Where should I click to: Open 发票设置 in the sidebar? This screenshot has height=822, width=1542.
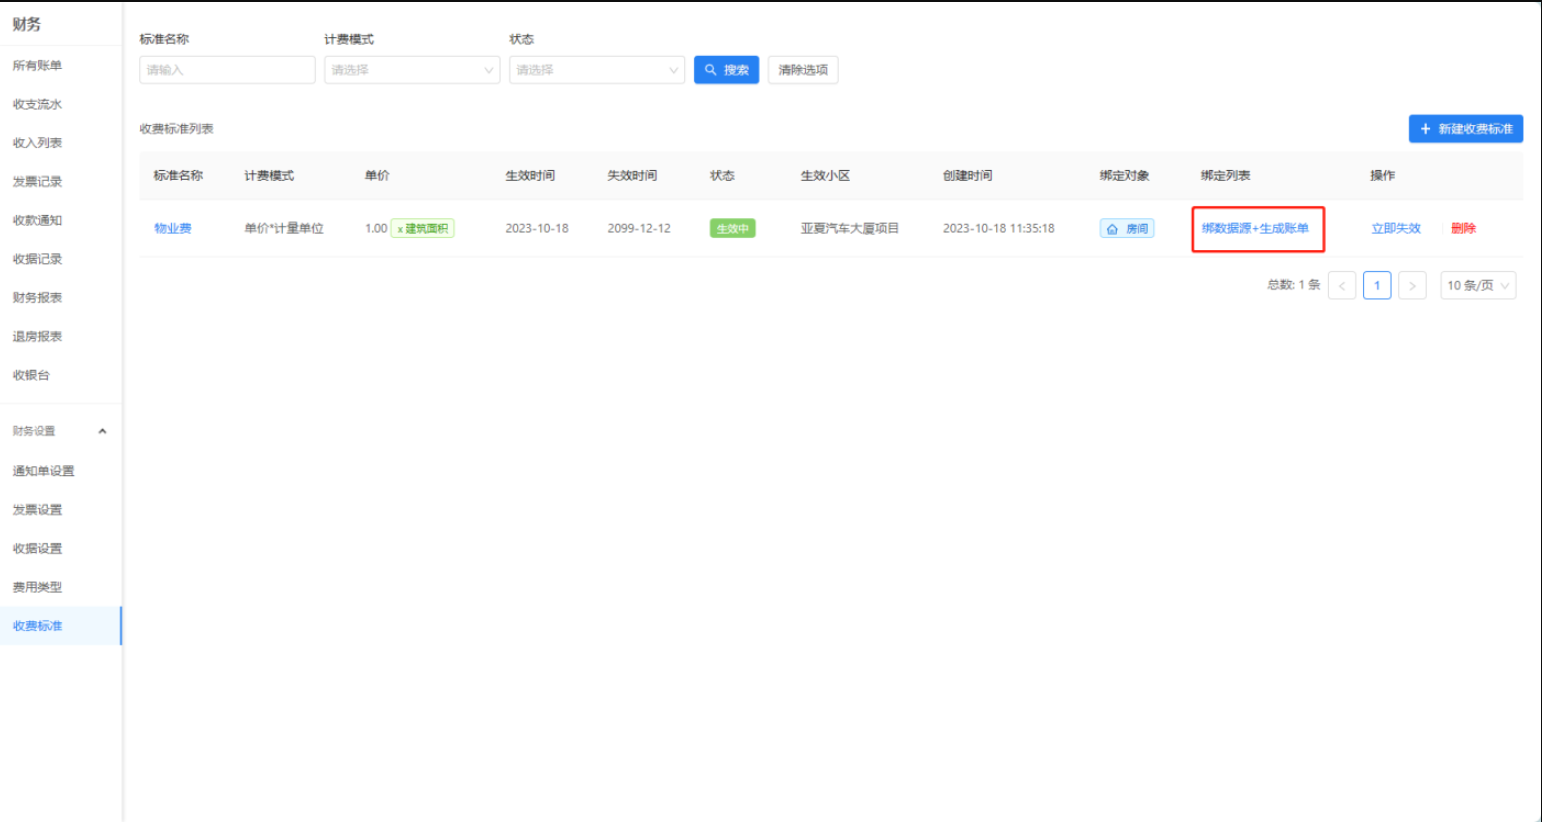tap(37, 510)
